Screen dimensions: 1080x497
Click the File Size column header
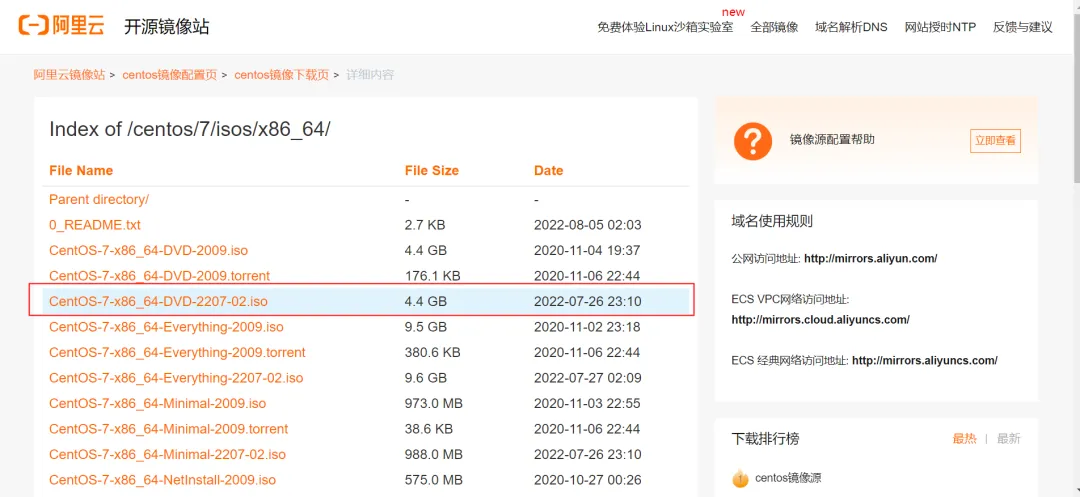click(432, 171)
